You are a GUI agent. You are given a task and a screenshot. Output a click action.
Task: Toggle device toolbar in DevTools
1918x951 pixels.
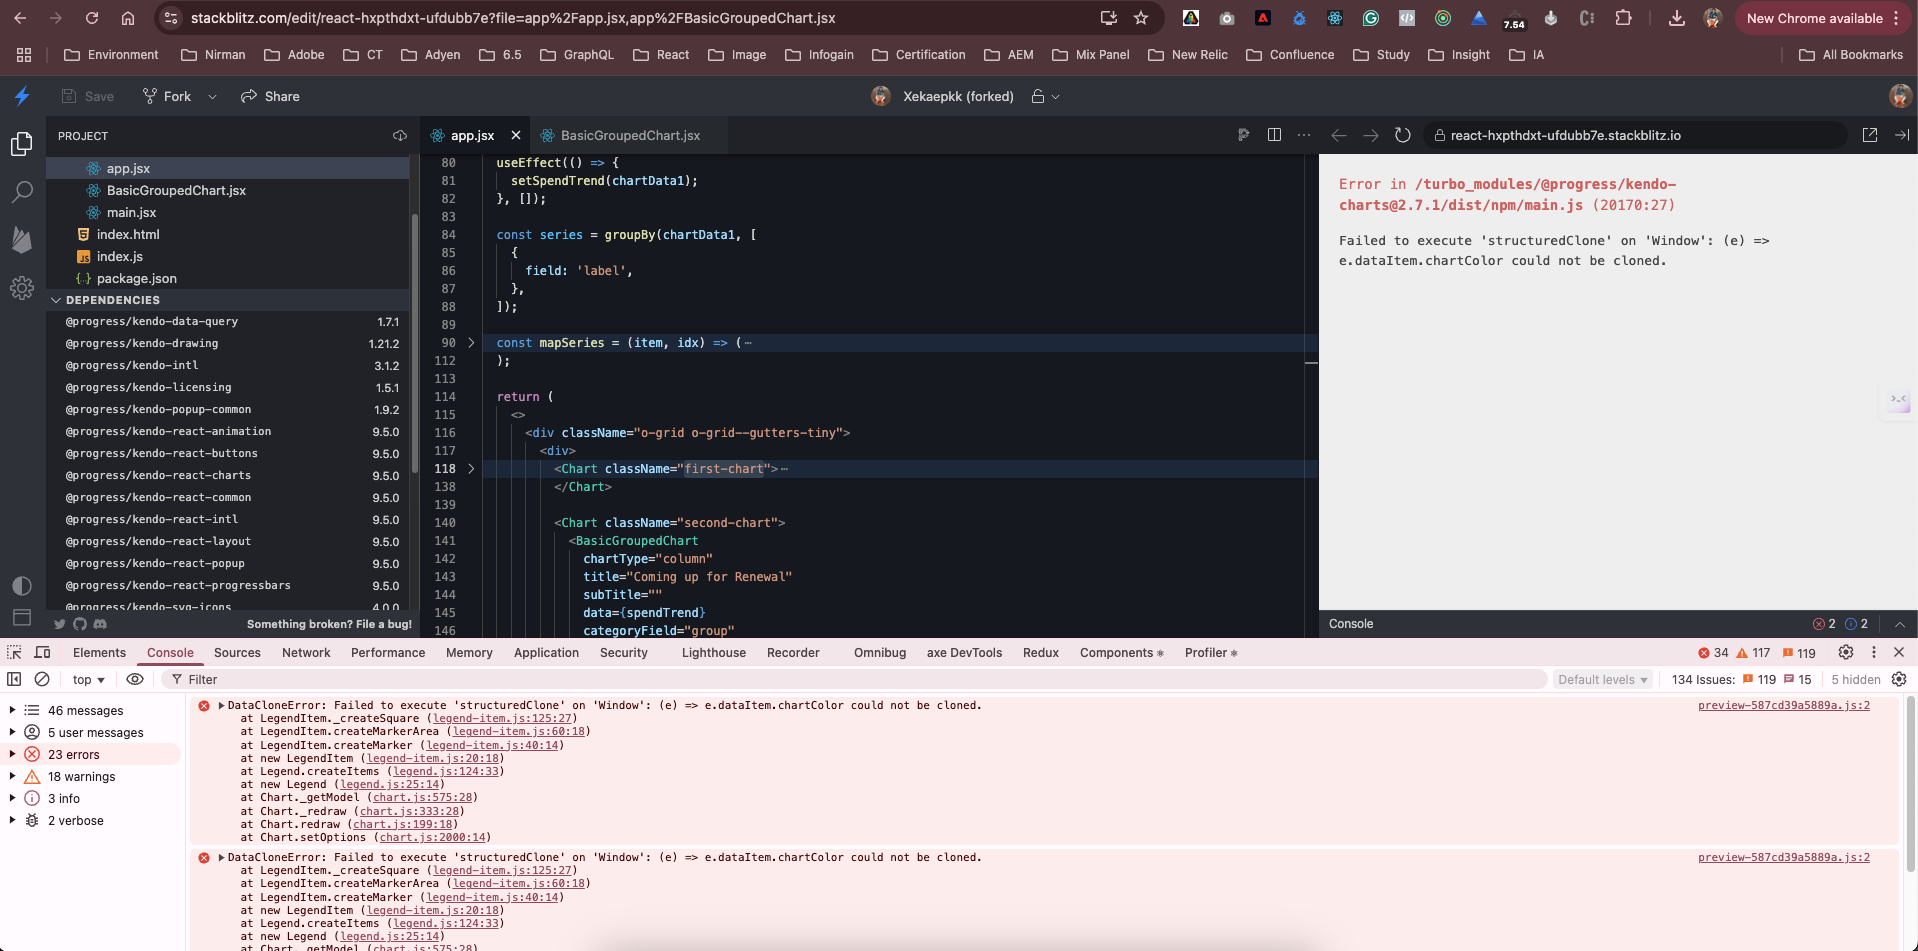click(x=42, y=652)
